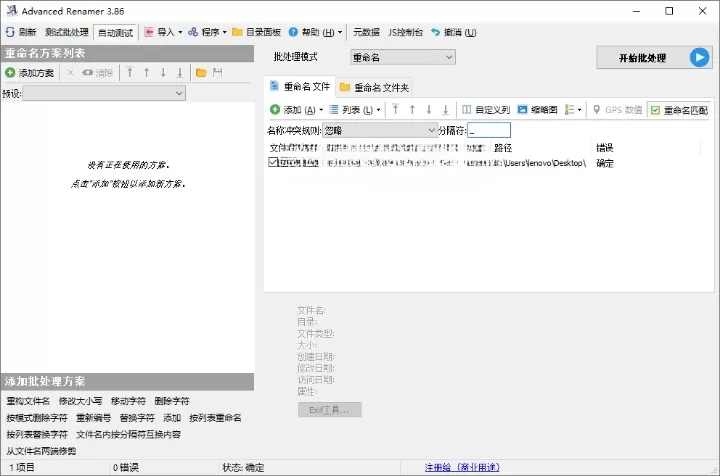Open the 列表 (L) dropdown
720x476 pixels.
pos(355,110)
